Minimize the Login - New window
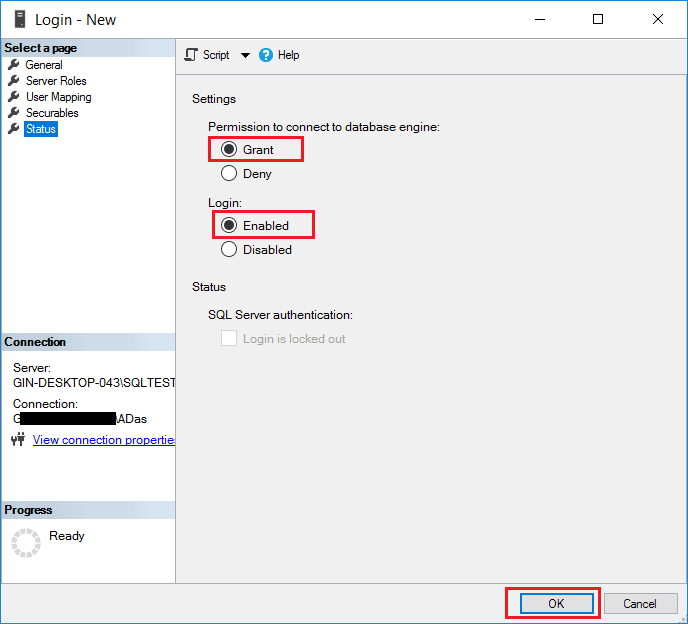 tap(540, 19)
